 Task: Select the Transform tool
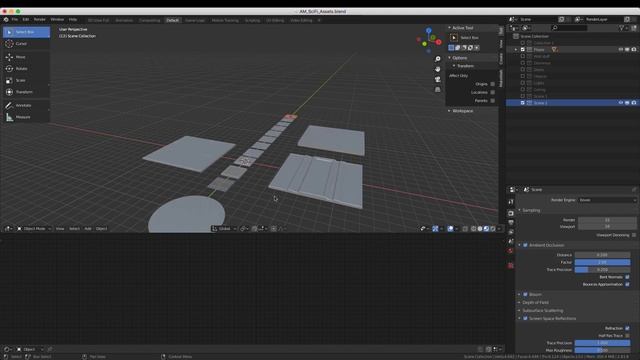(x=26, y=92)
